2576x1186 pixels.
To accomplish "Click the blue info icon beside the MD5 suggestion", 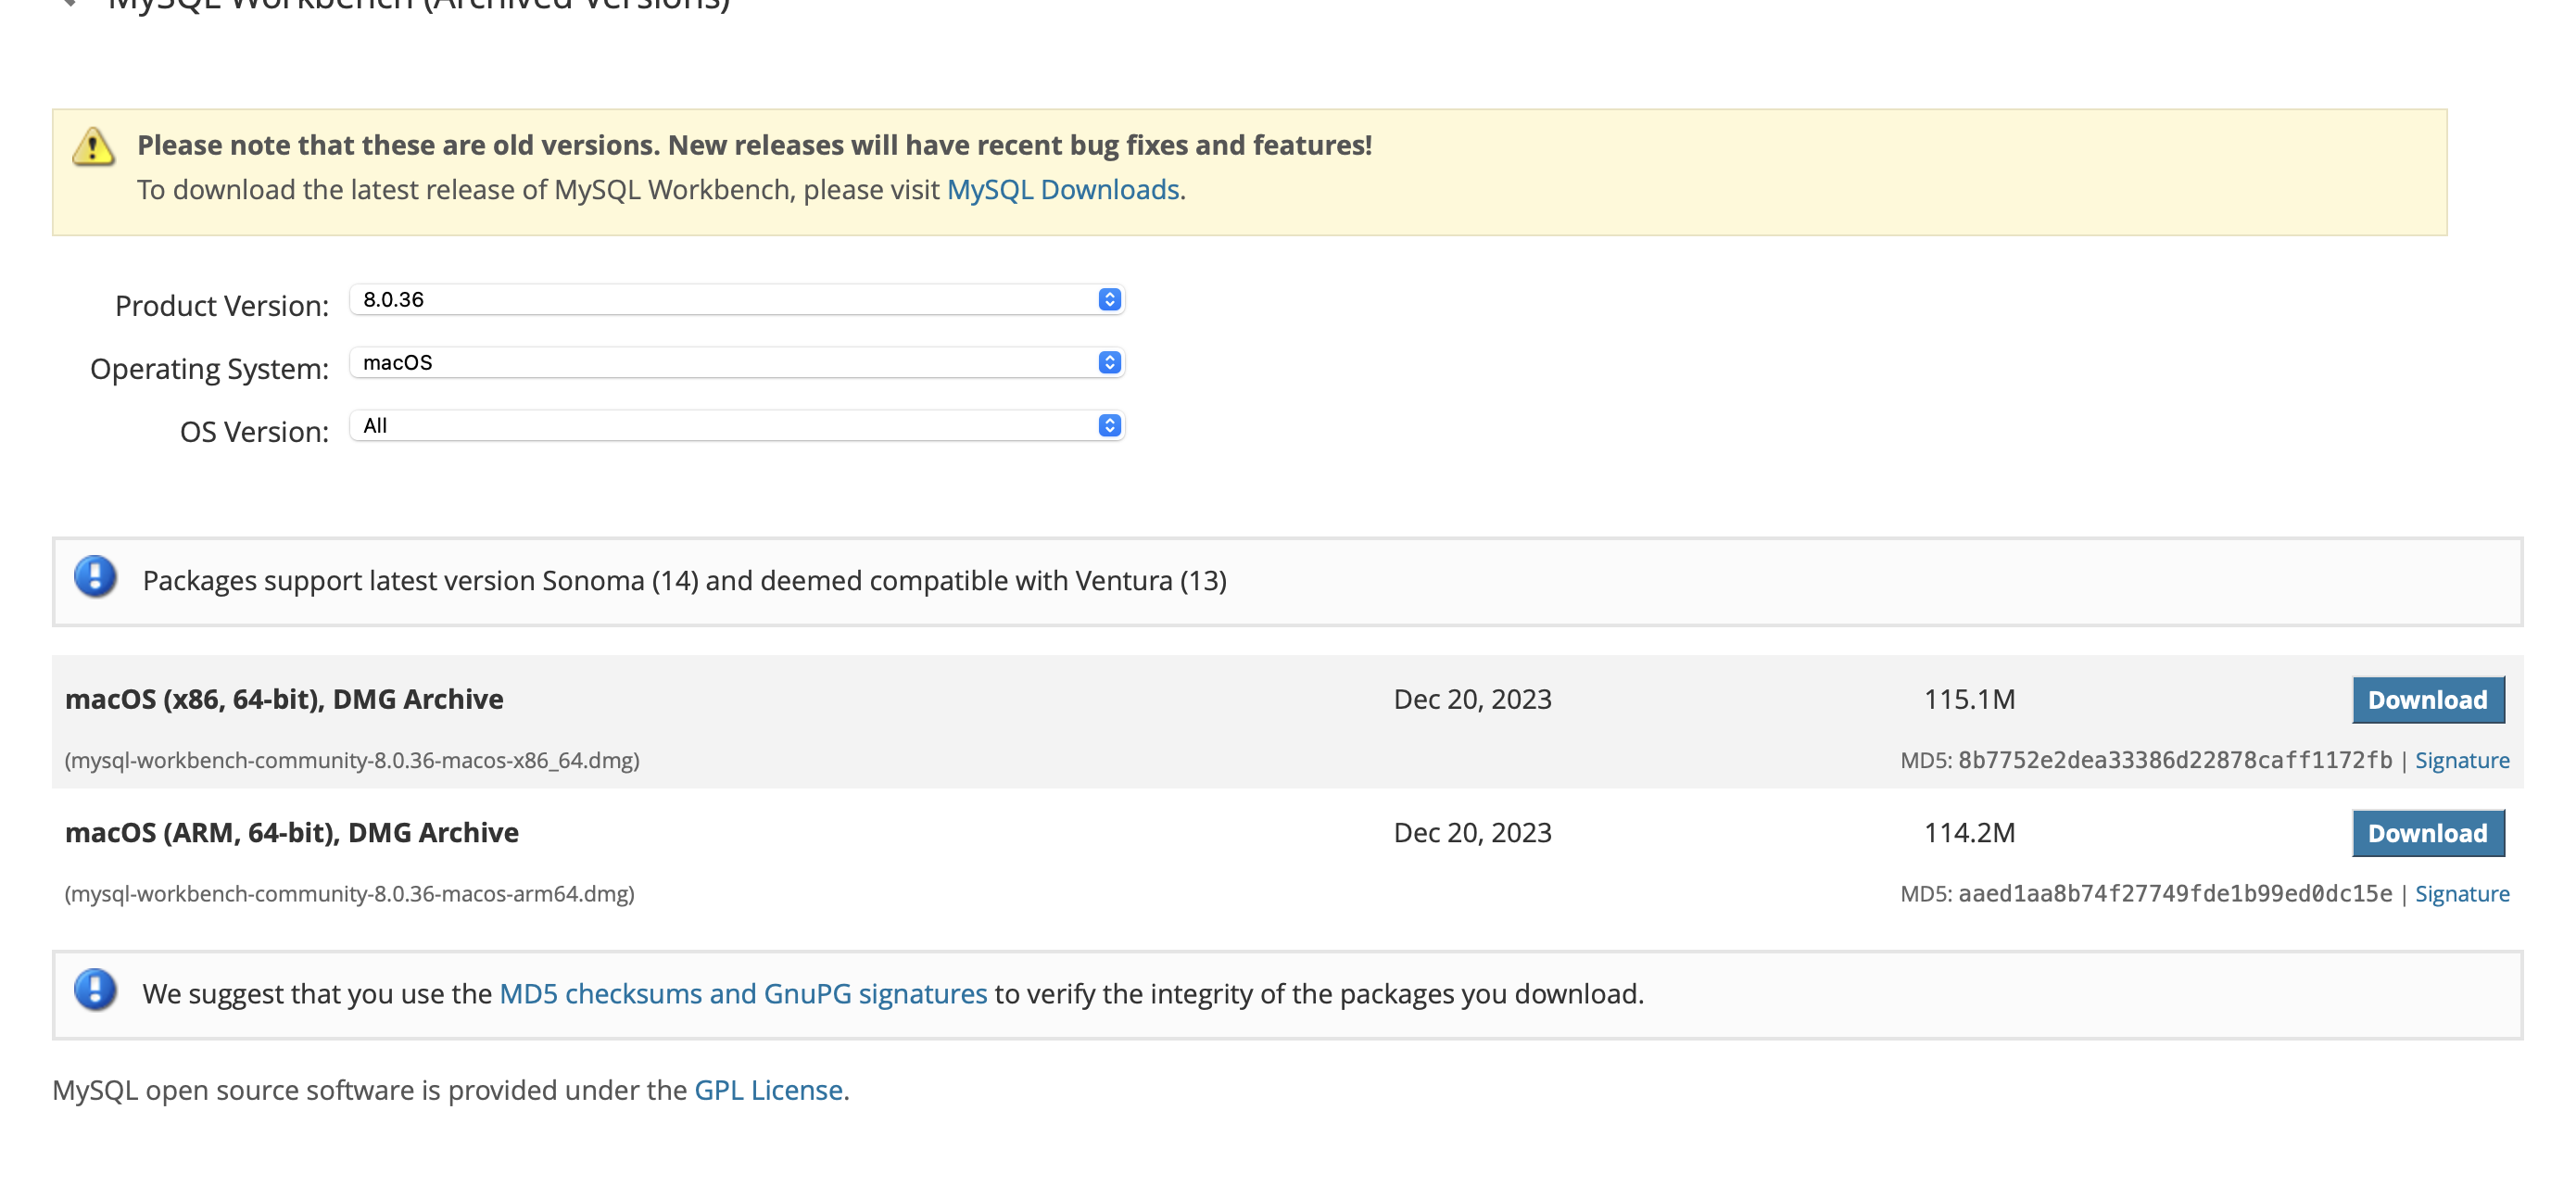I will pyautogui.click(x=95, y=990).
